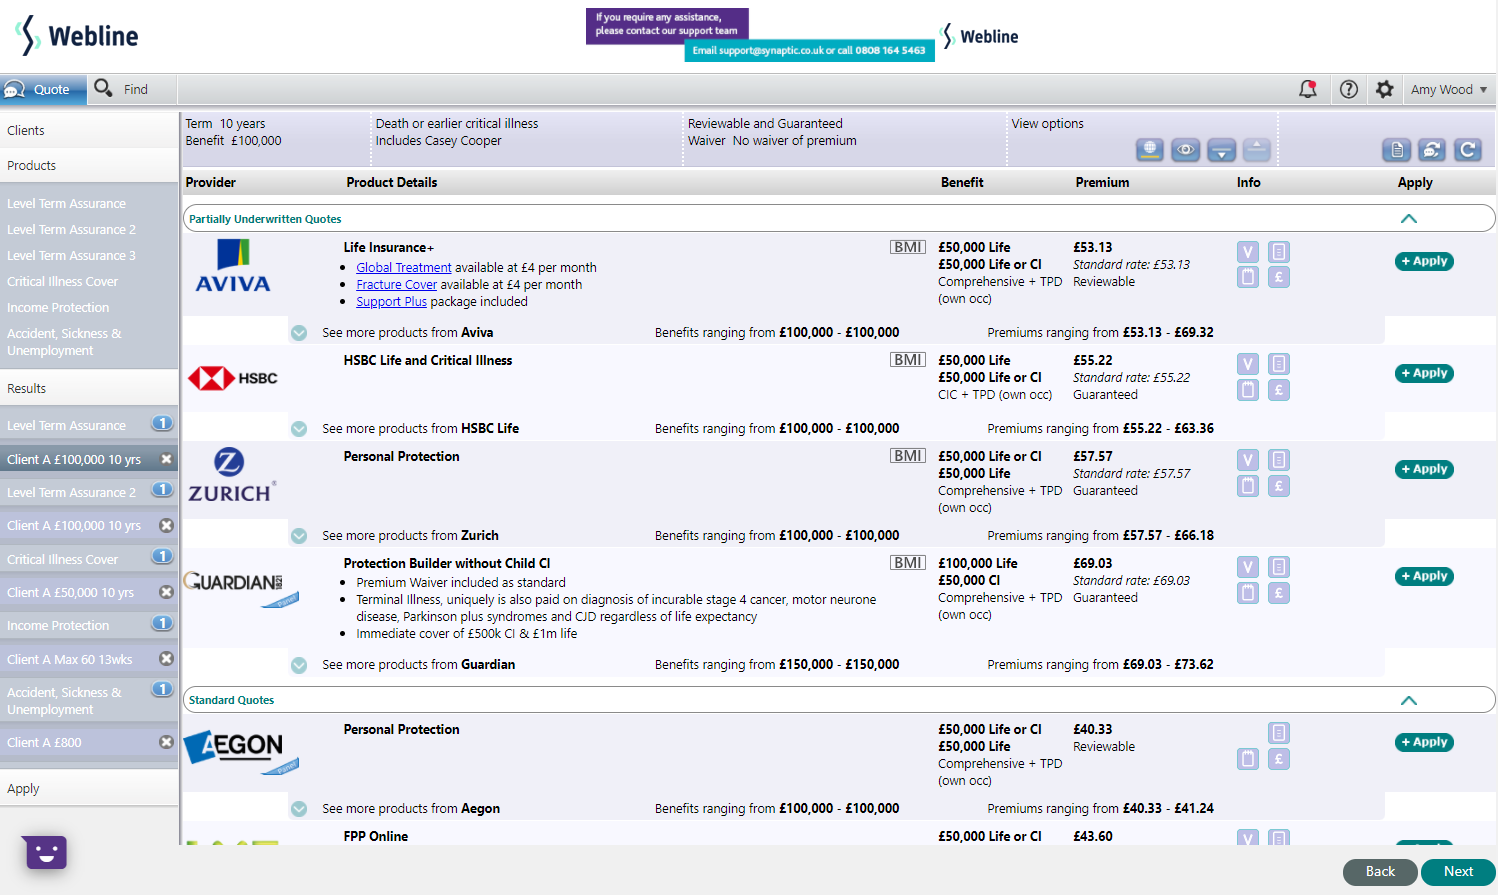Remove Client A £800 result
This screenshot has width=1498, height=895.
pyautogui.click(x=167, y=742)
